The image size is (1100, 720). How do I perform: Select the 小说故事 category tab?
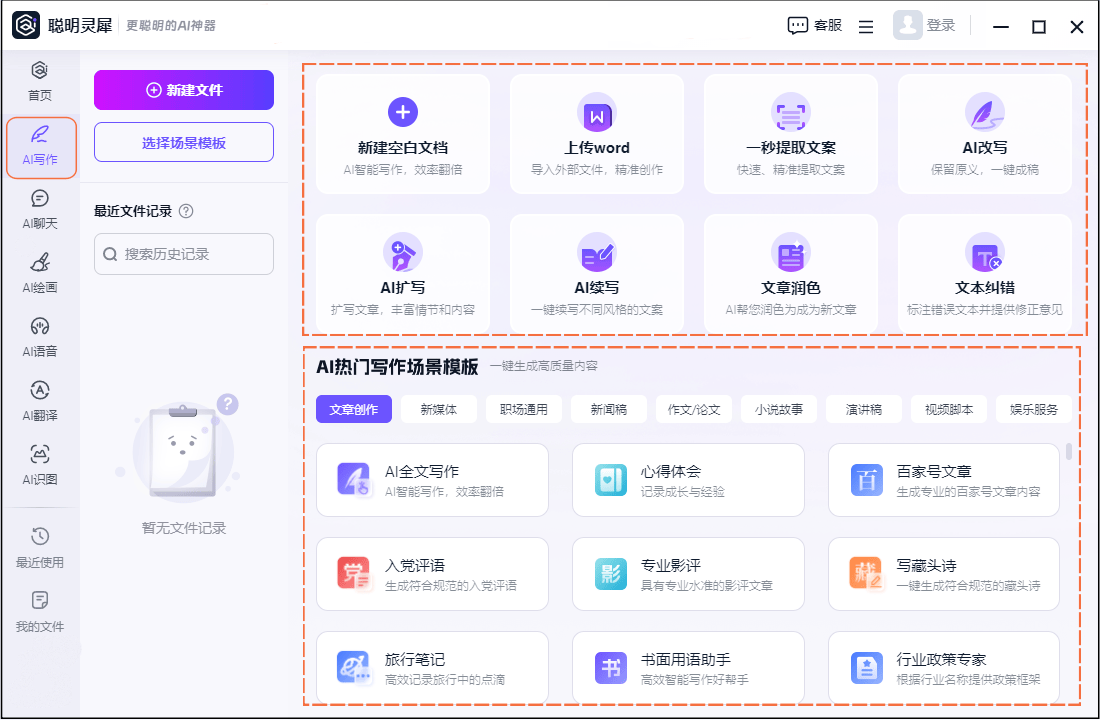click(779, 409)
